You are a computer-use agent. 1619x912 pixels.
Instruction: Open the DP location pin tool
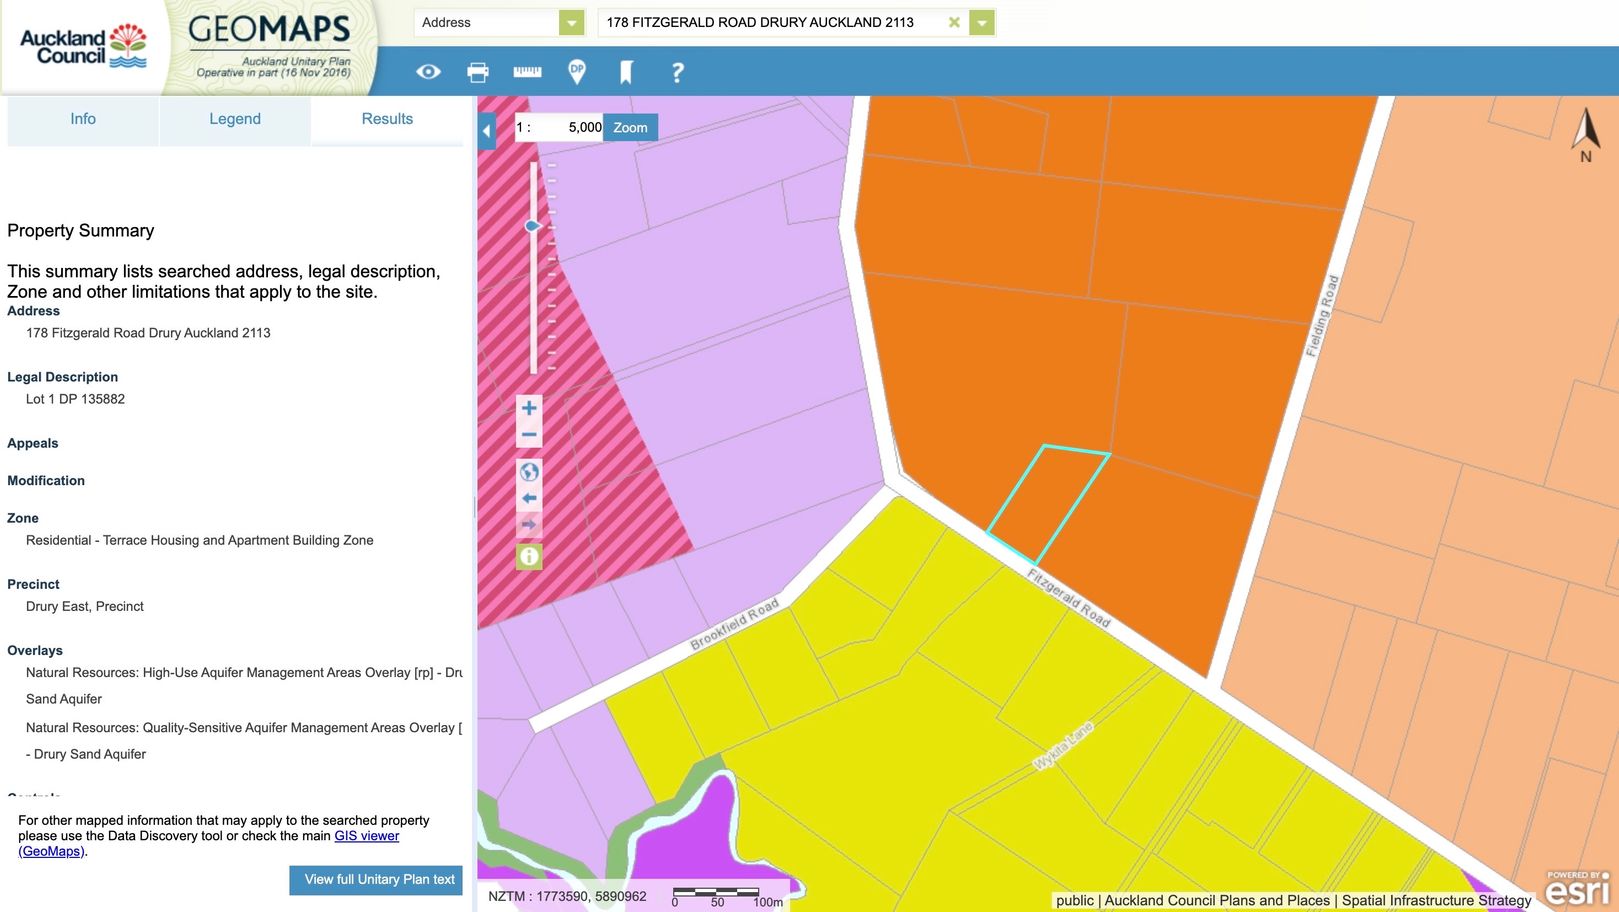[577, 72]
